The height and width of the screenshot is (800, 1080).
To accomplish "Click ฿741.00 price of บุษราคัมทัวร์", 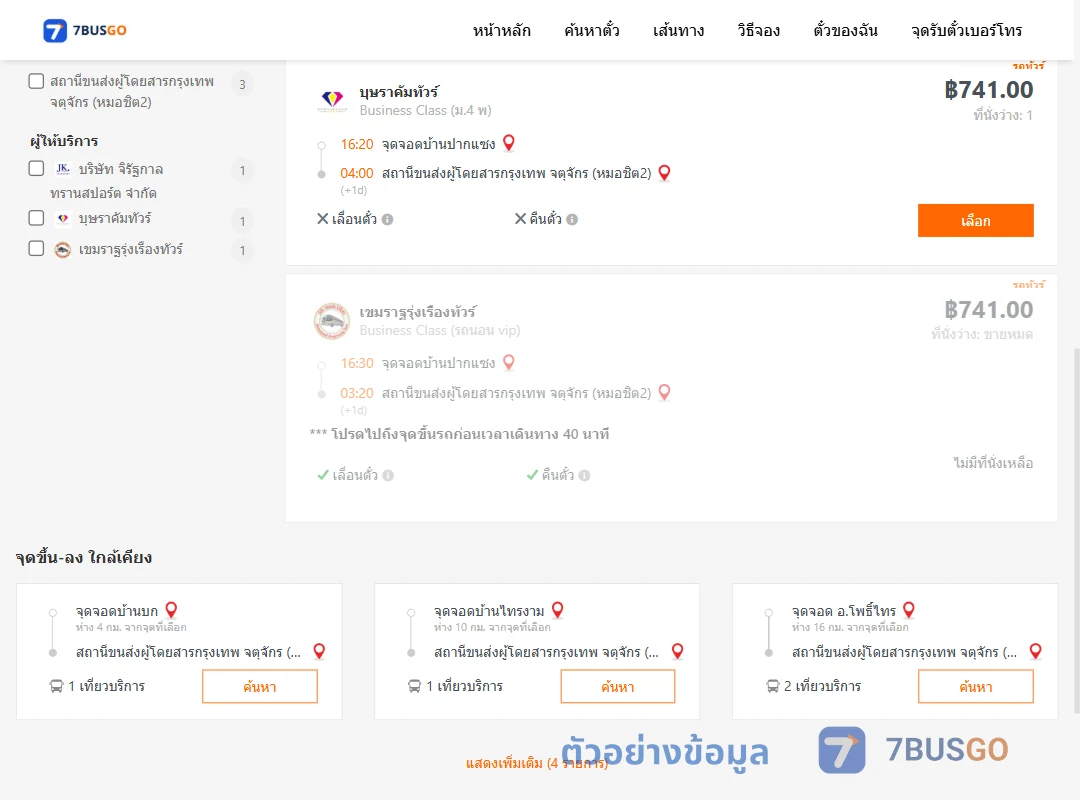I will pyautogui.click(x=988, y=90).
